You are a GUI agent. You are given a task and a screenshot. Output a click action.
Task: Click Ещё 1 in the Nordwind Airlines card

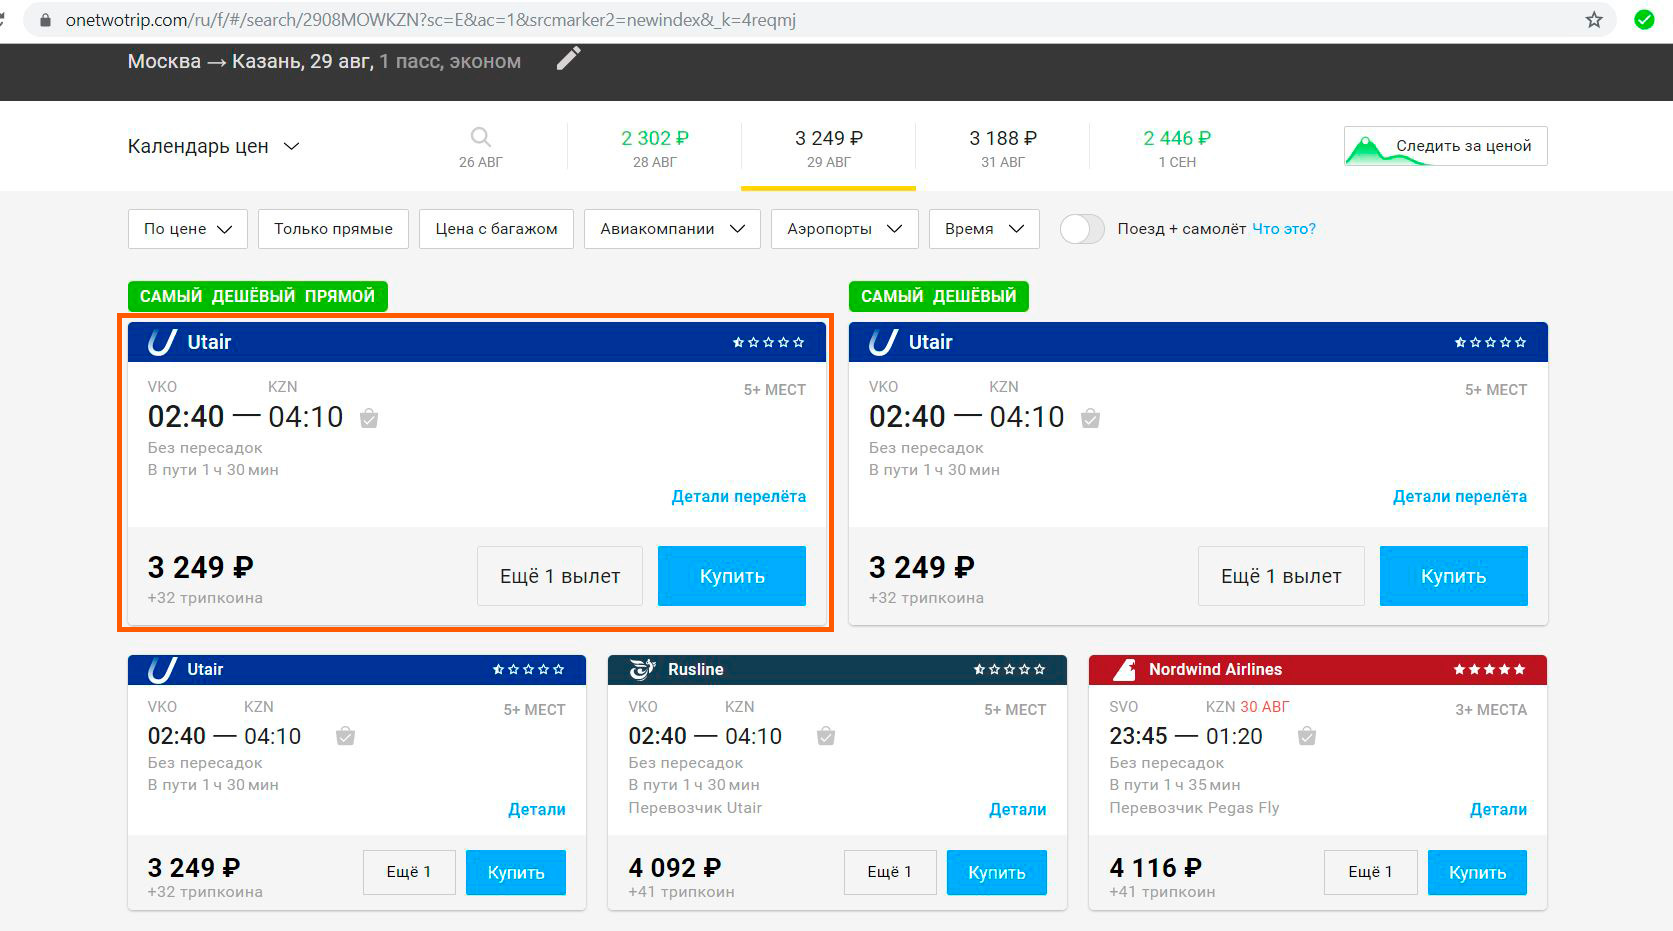(1370, 872)
